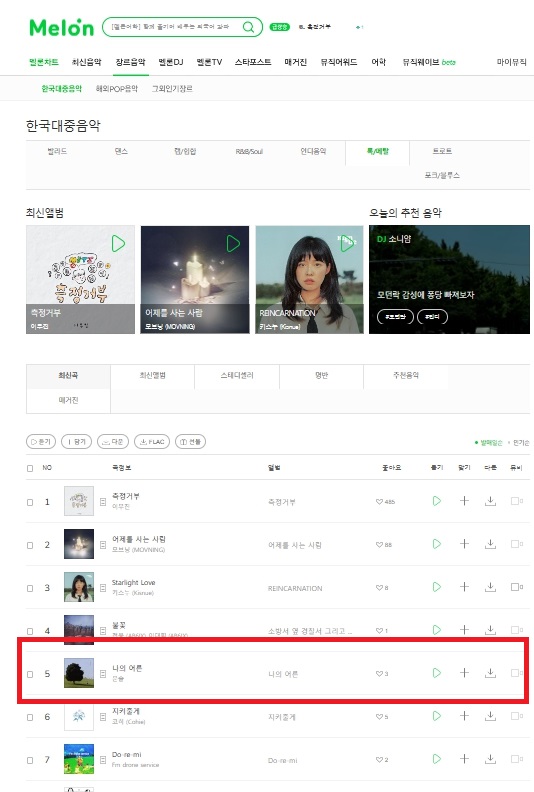Download the Starlight Love track
The image size is (534, 792).
click(x=490, y=587)
